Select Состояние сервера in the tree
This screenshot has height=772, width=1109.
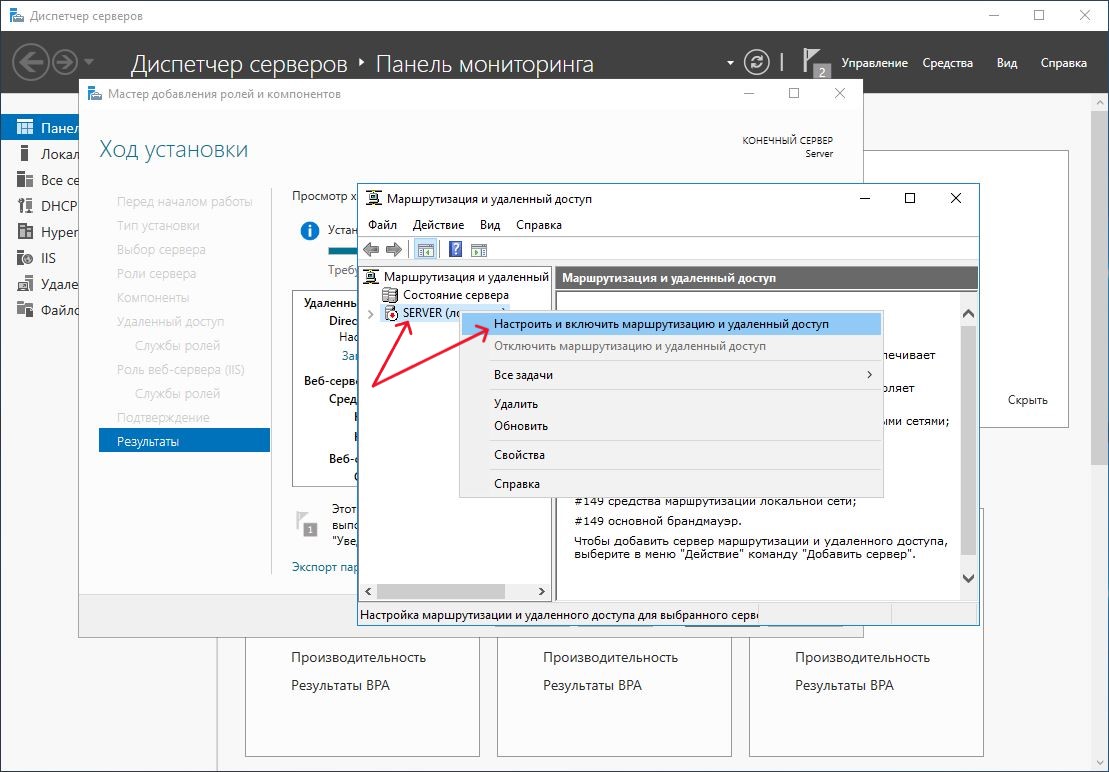pos(455,295)
